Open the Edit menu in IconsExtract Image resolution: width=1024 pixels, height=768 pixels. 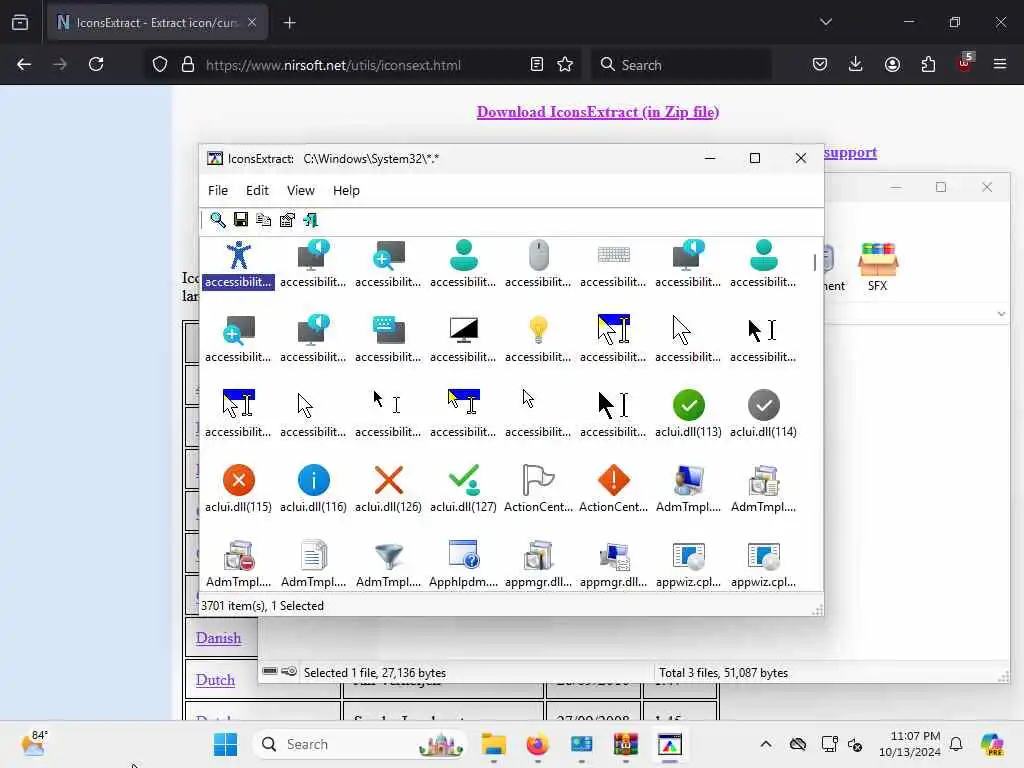pos(257,190)
